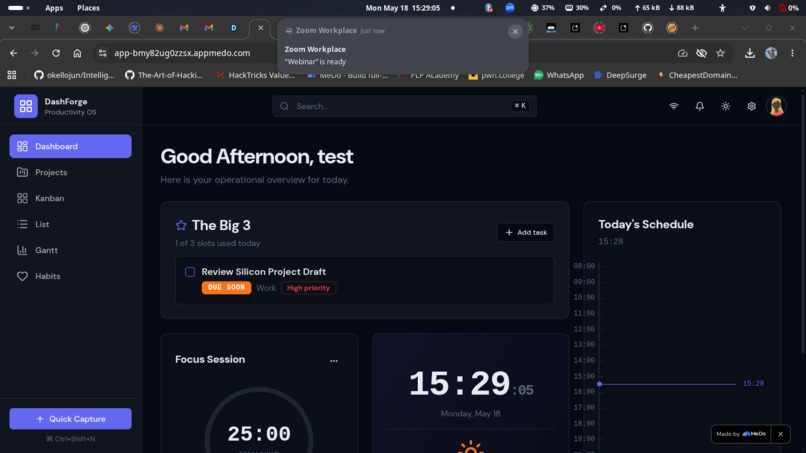Click the Quick Capture button
Viewport: 806px width, 453px height.
point(70,419)
